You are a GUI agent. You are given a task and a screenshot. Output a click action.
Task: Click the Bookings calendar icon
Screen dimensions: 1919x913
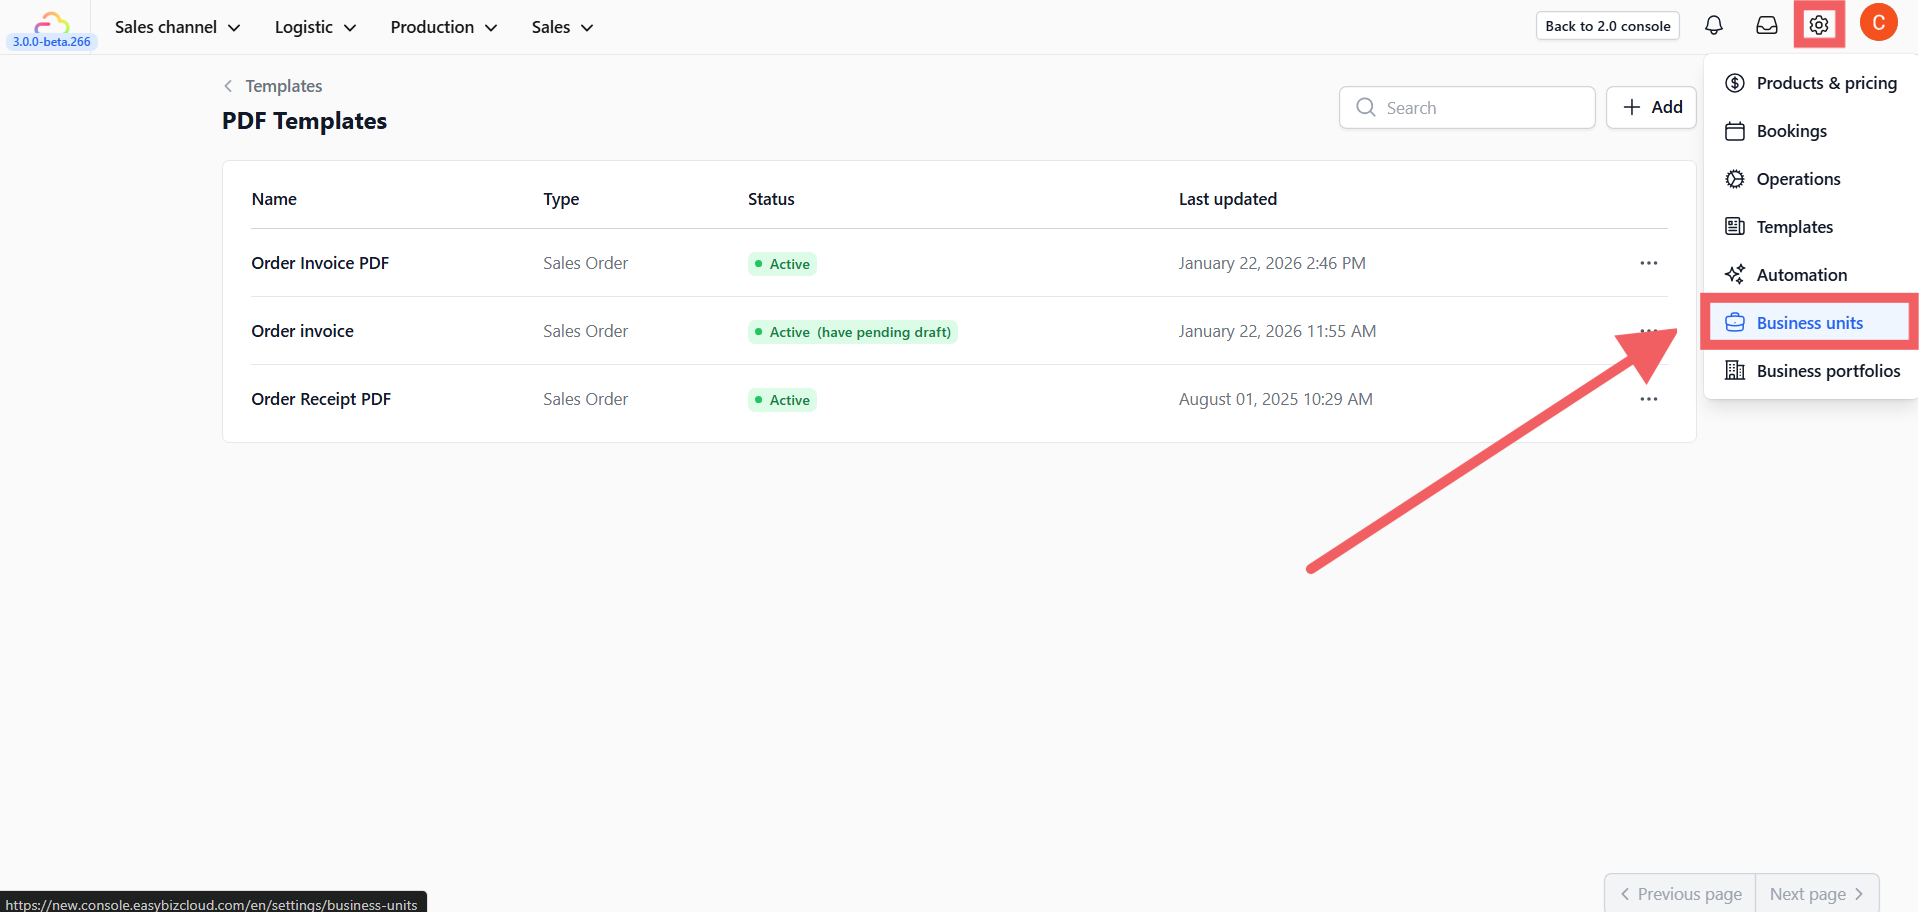tap(1735, 131)
